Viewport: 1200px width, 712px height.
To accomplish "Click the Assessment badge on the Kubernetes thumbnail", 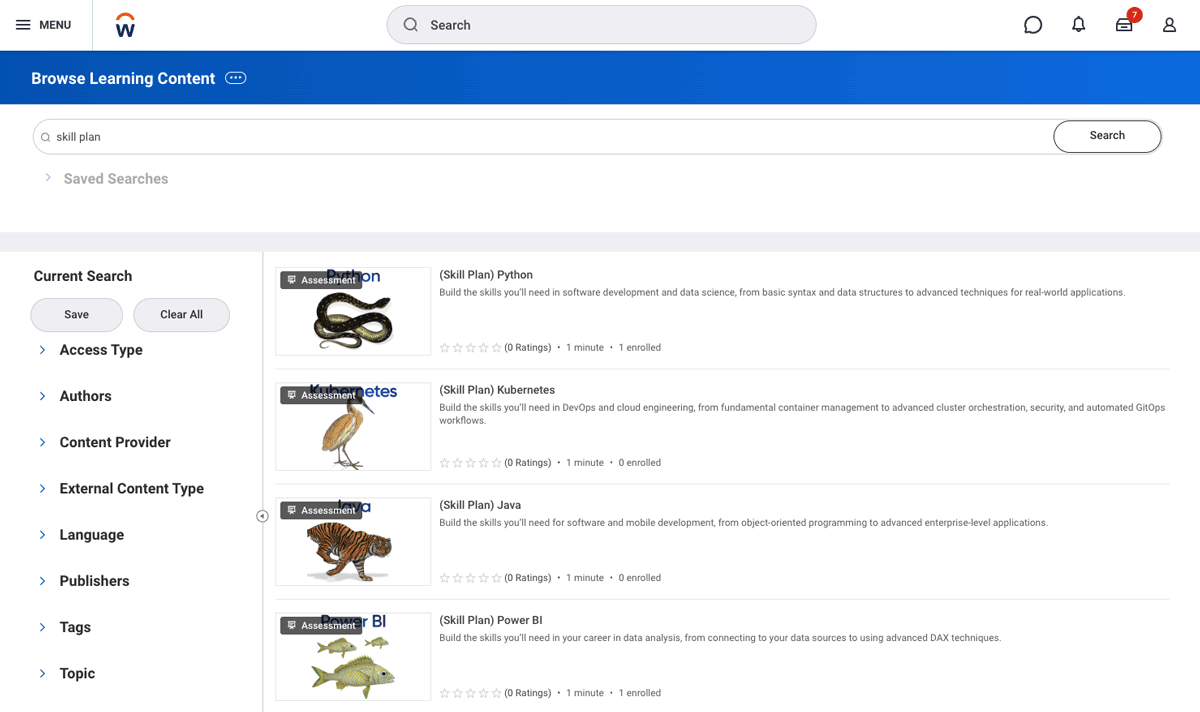I will tap(321, 395).
